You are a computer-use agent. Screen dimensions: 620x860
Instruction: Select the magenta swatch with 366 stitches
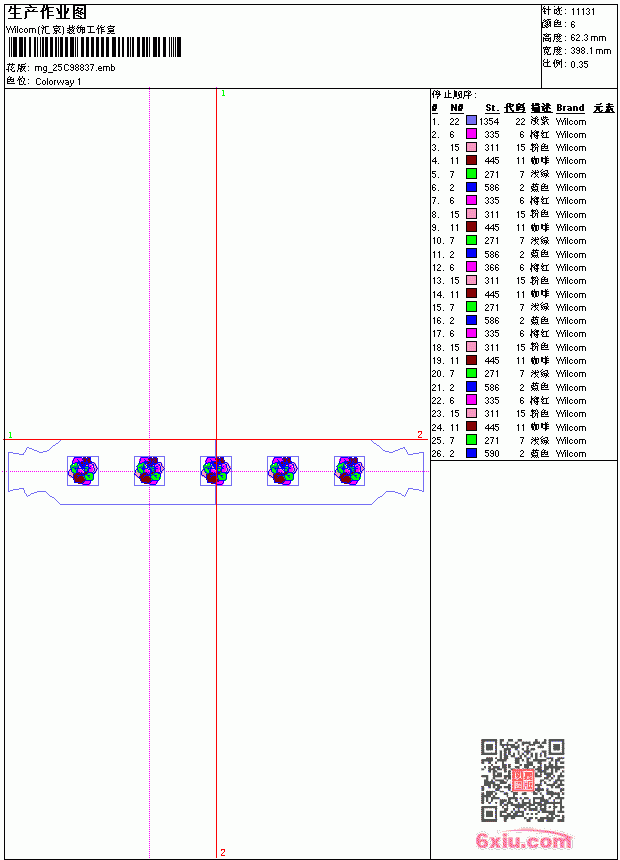[x=471, y=267]
